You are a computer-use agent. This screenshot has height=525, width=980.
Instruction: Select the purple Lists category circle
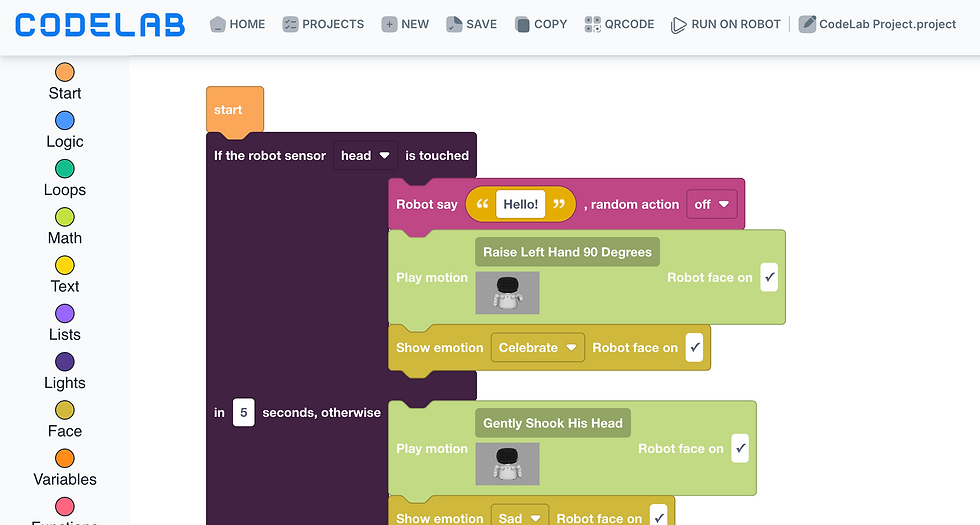pos(64,313)
